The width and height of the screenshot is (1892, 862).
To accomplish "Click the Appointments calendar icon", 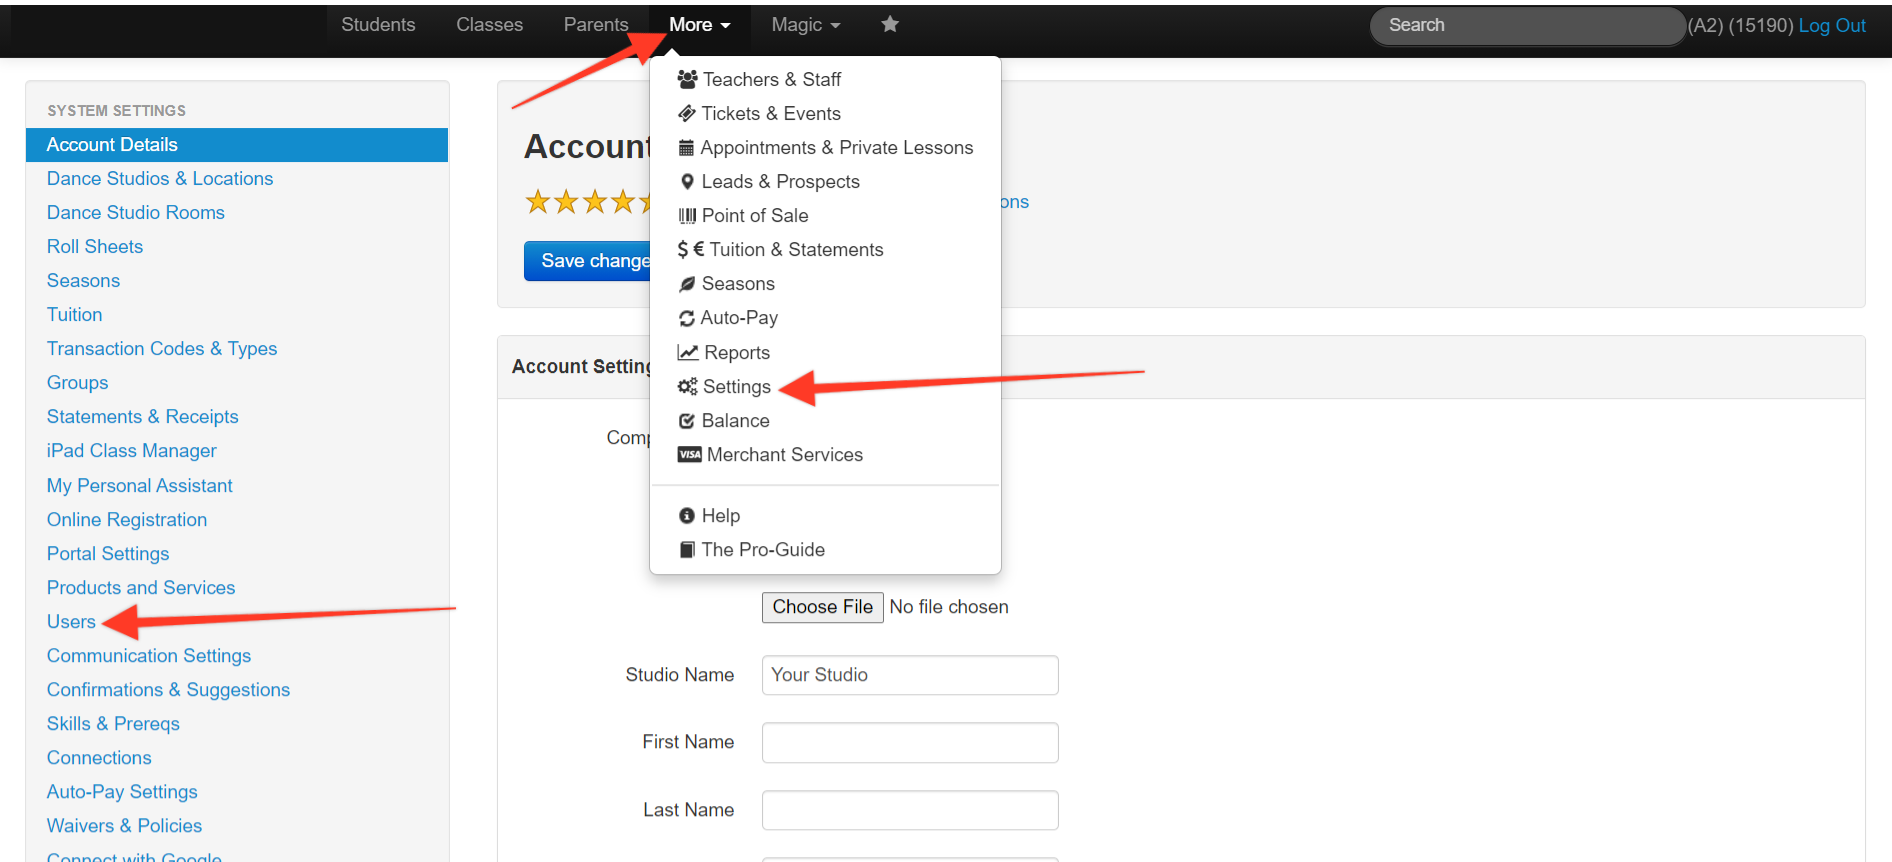I will [x=686, y=148].
